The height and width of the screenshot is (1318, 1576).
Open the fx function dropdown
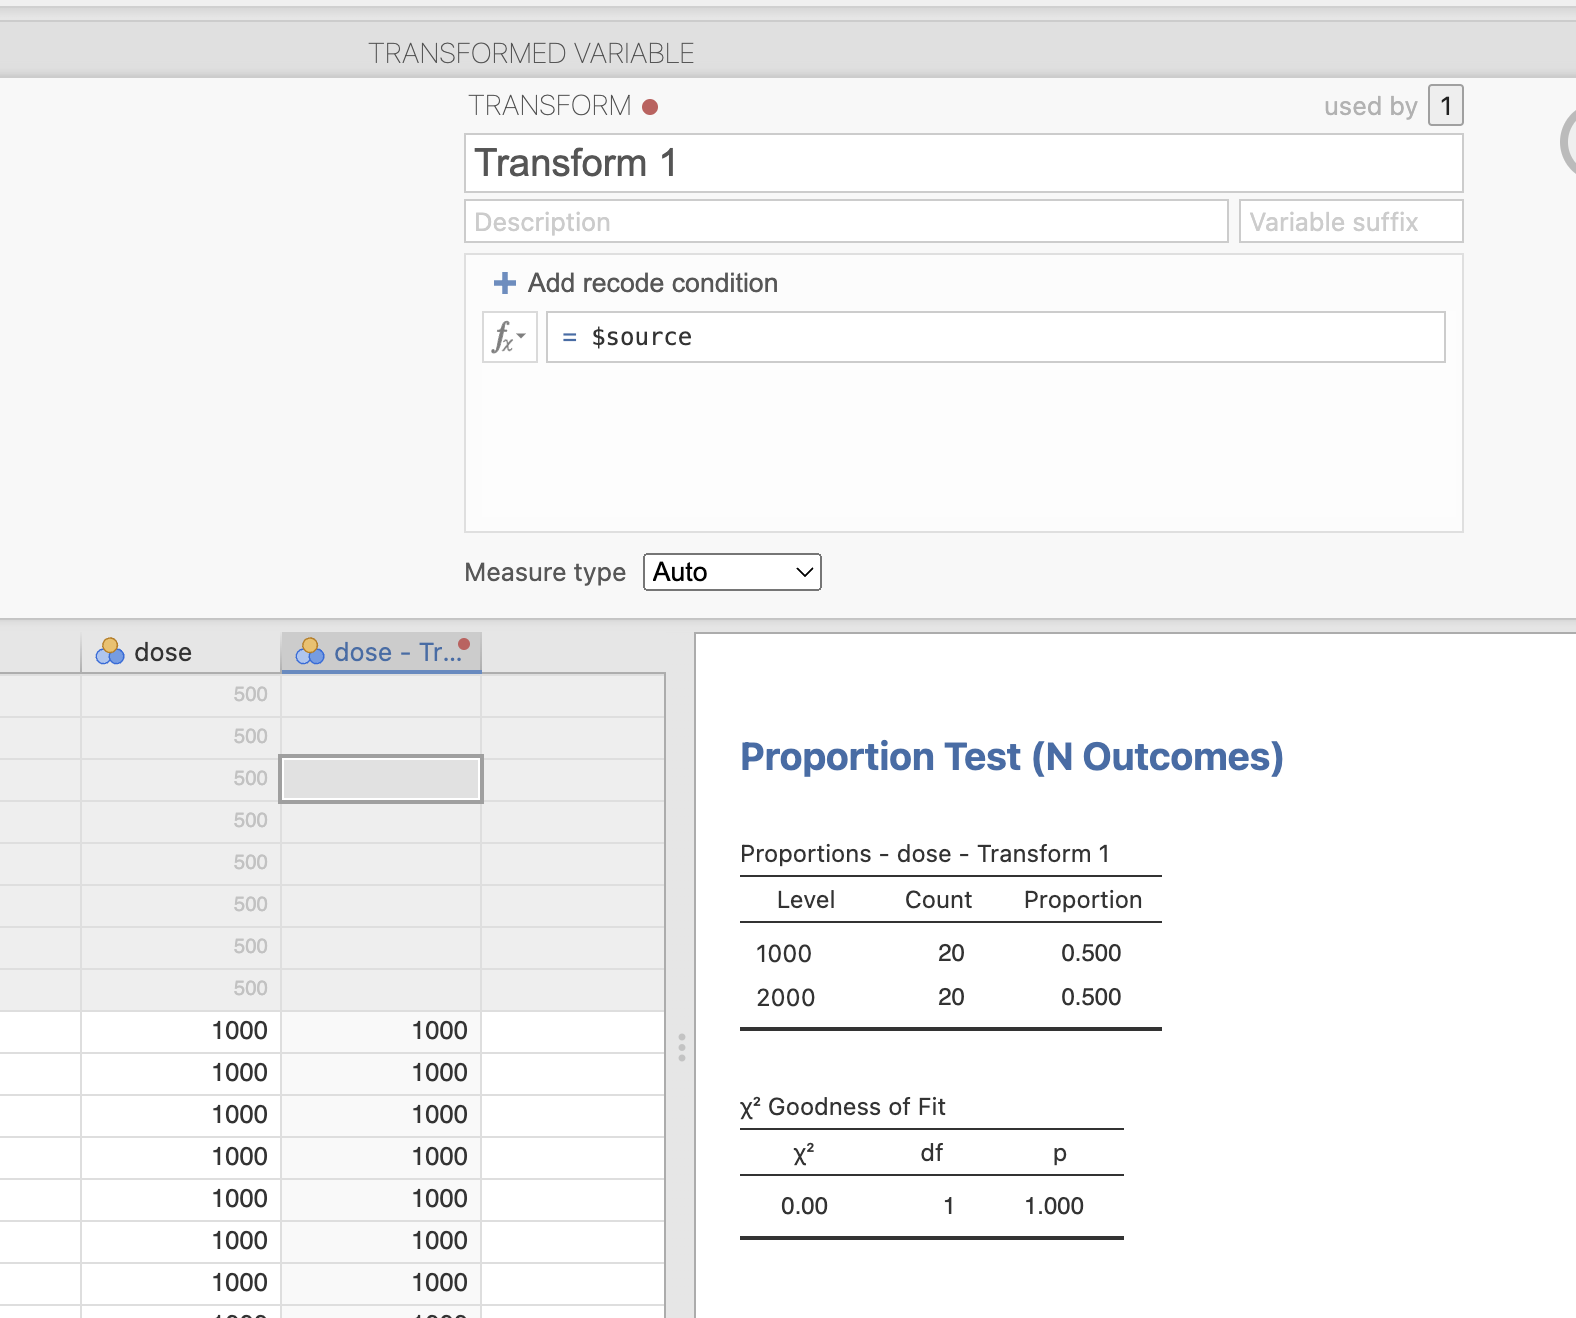point(509,337)
